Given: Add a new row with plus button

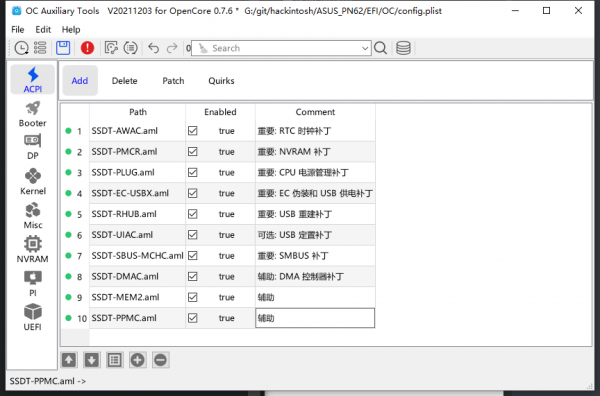Looking at the screenshot, I should click(x=138, y=360).
